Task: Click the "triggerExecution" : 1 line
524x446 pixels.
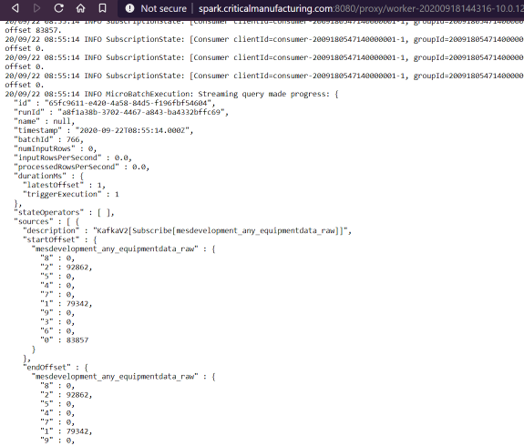Action: coord(71,194)
